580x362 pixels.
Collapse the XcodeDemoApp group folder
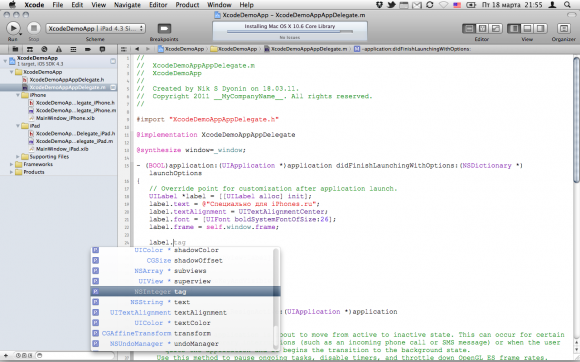pos(12,72)
